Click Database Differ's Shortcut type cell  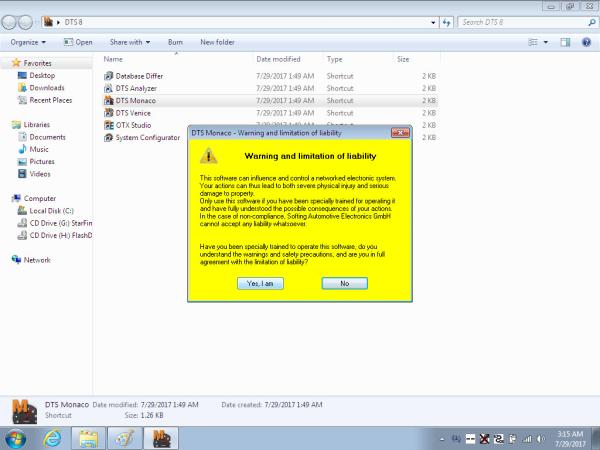coord(340,76)
